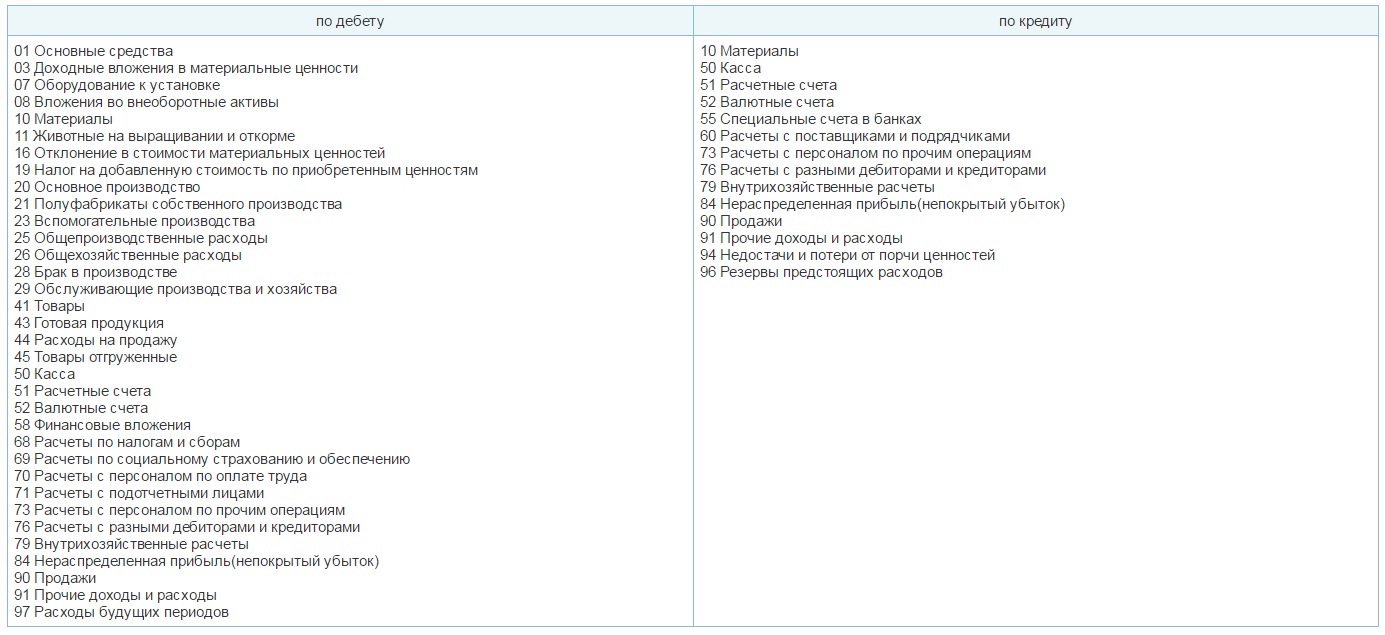Select 26 Общехозяйственные расходы

[x=128, y=255]
